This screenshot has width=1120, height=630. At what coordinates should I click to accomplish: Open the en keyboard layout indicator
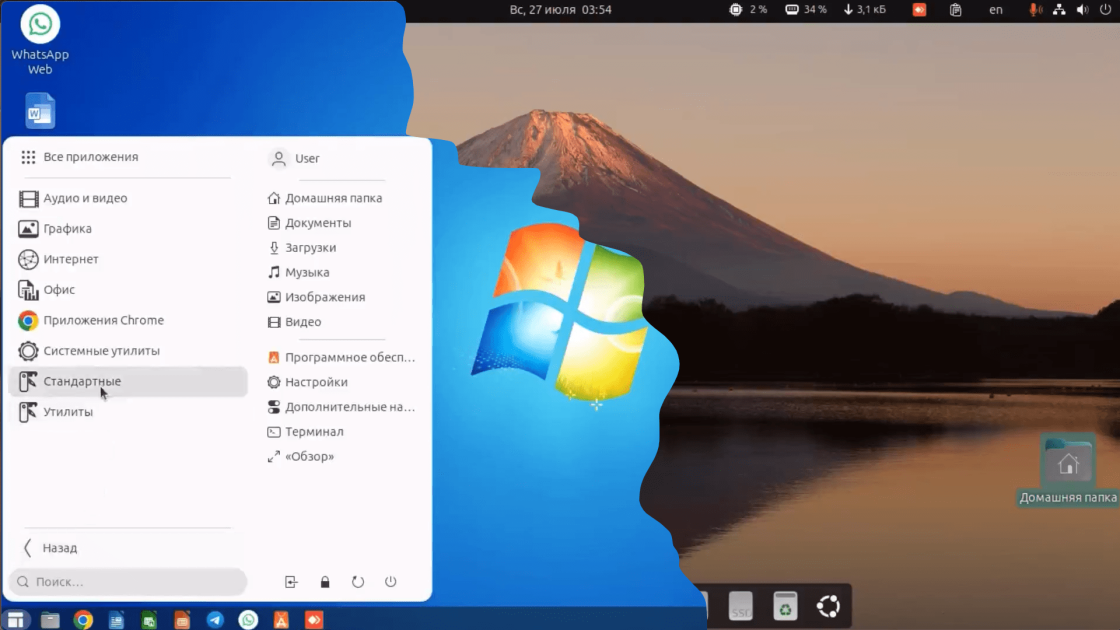(x=996, y=9)
